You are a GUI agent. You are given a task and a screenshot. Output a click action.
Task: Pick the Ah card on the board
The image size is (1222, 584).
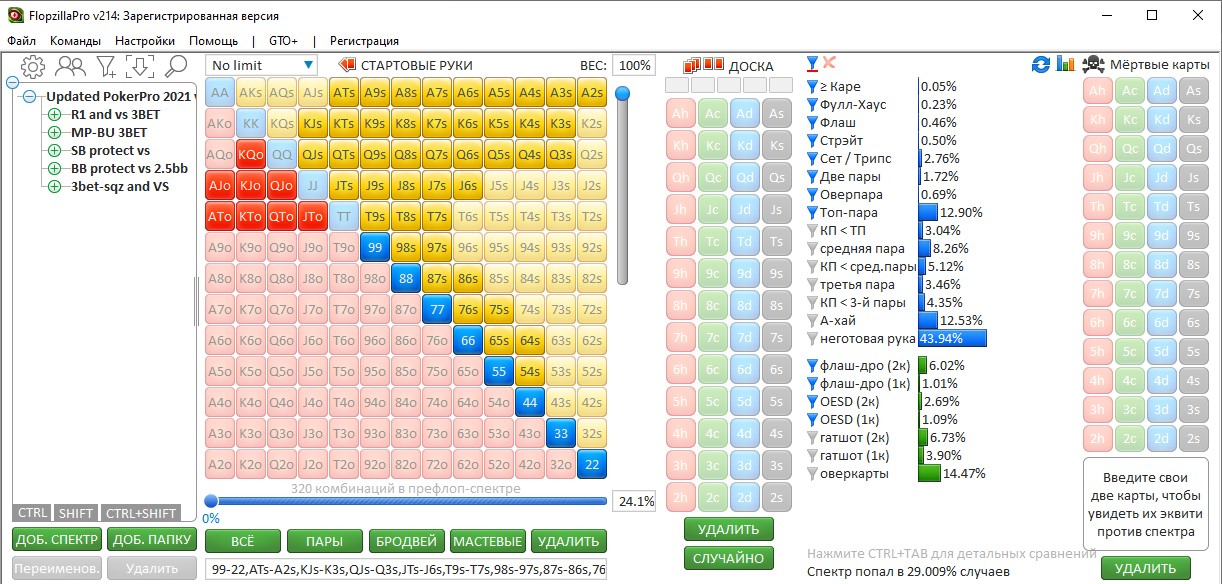pyautogui.click(x=680, y=114)
